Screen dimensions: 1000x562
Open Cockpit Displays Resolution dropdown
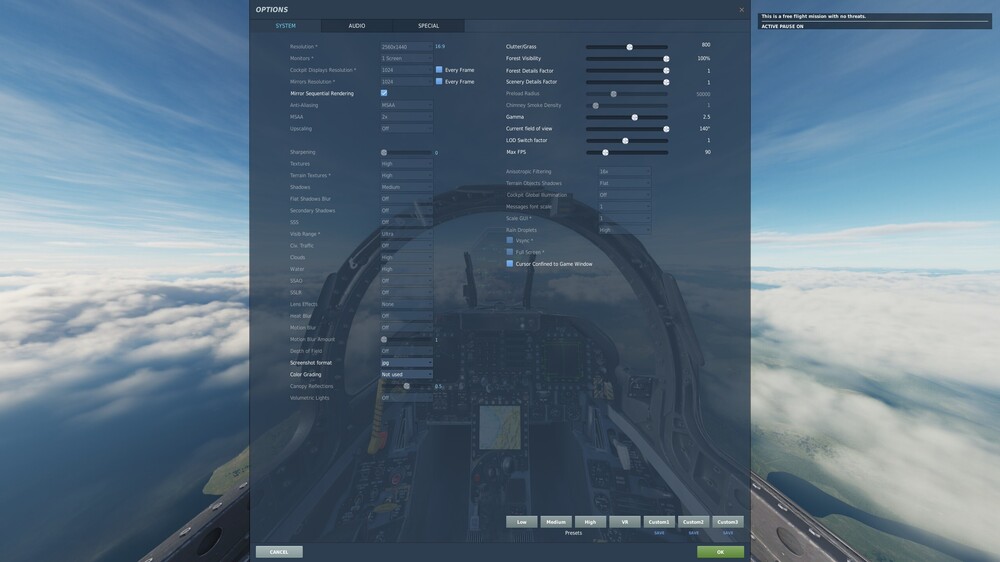coord(406,70)
